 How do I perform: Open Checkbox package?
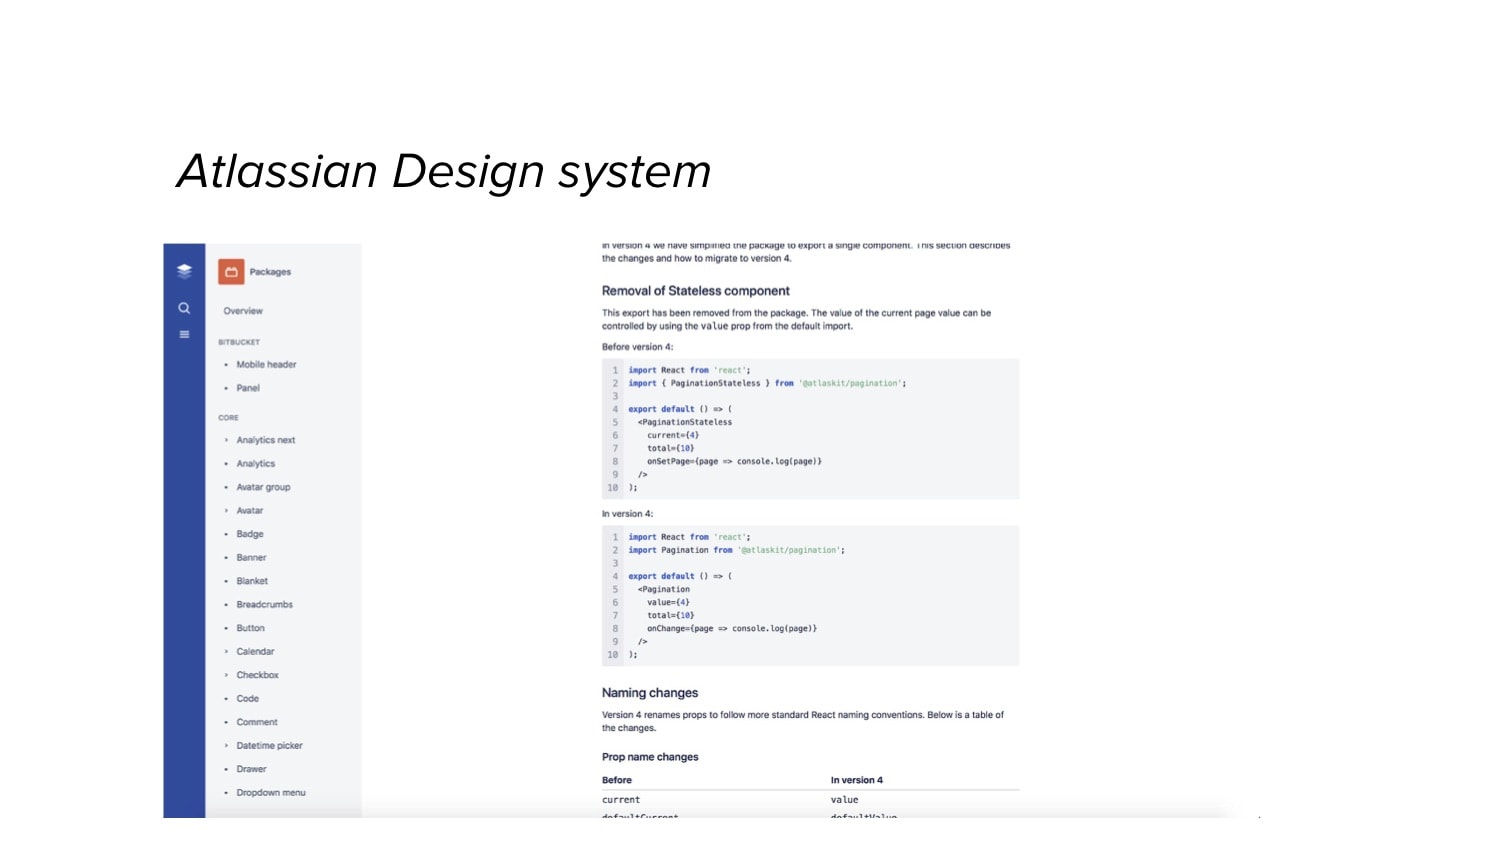[257, 675]
